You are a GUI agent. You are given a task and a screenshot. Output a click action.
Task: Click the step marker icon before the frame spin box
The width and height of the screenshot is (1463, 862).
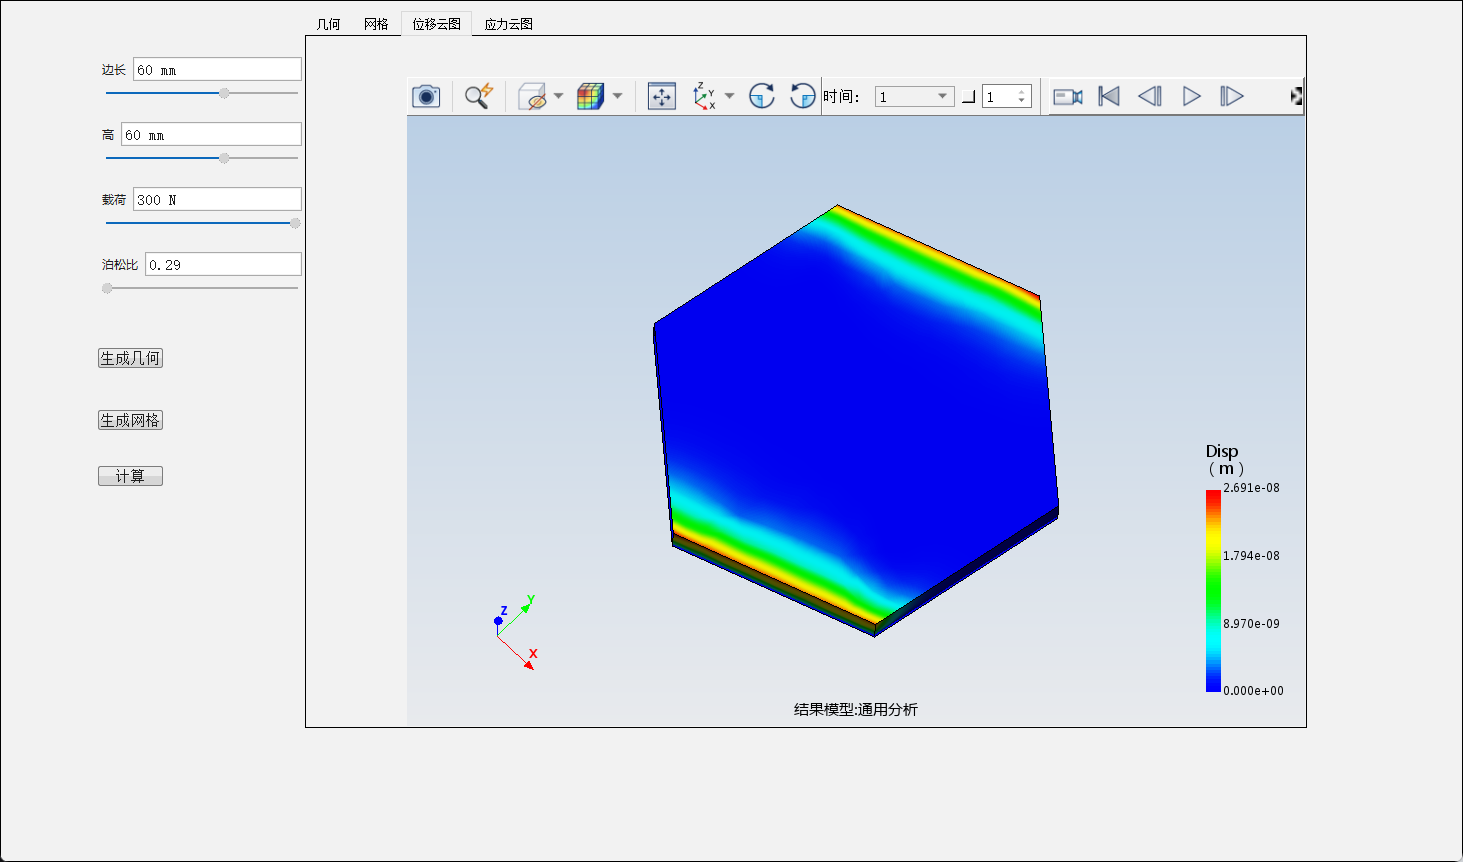pyautogui.click(x=968, y=97)
